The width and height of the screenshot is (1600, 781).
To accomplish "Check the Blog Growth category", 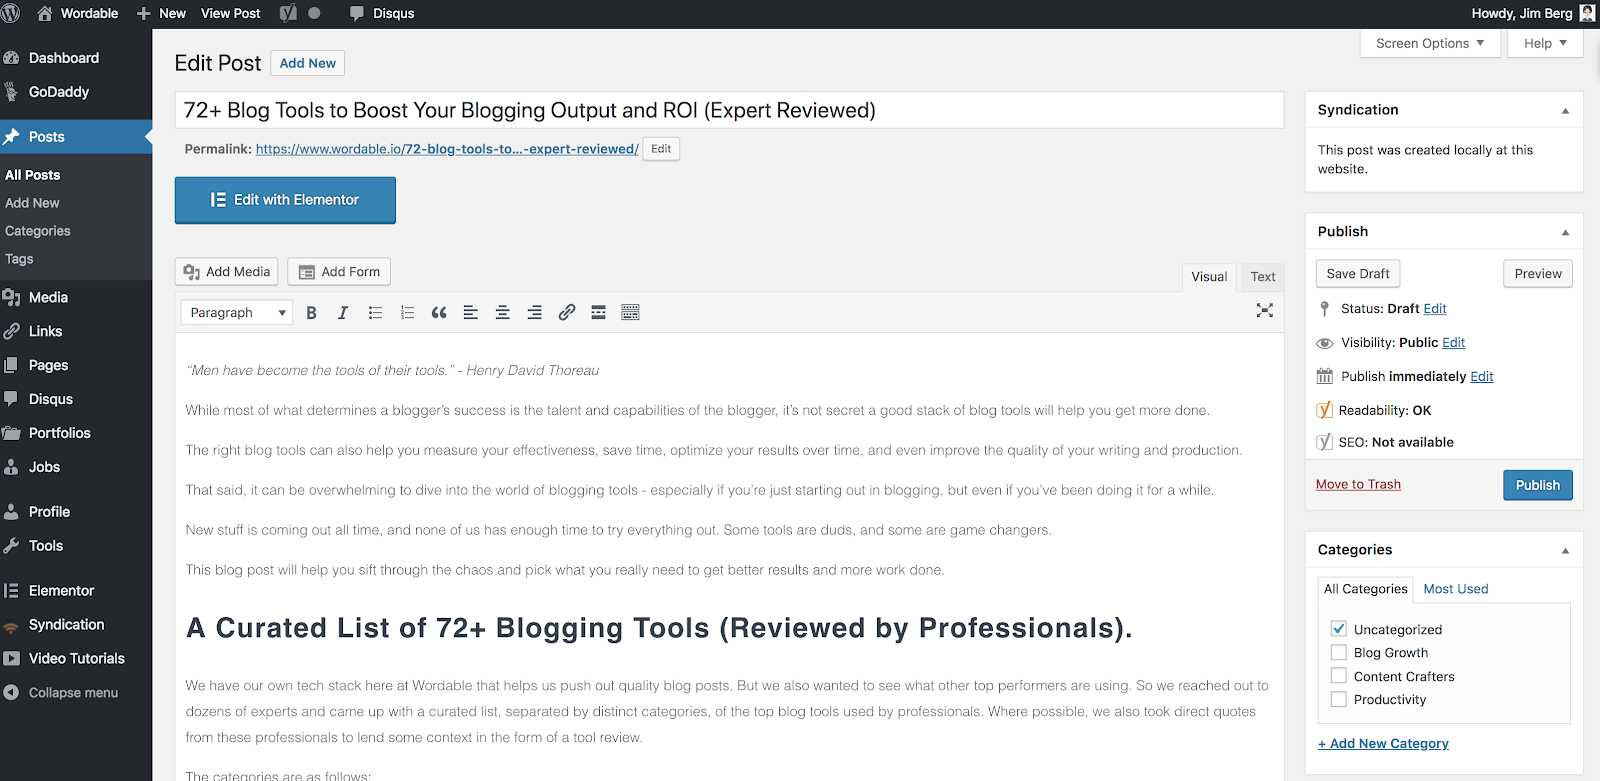I will click(x=1338, y=652).
